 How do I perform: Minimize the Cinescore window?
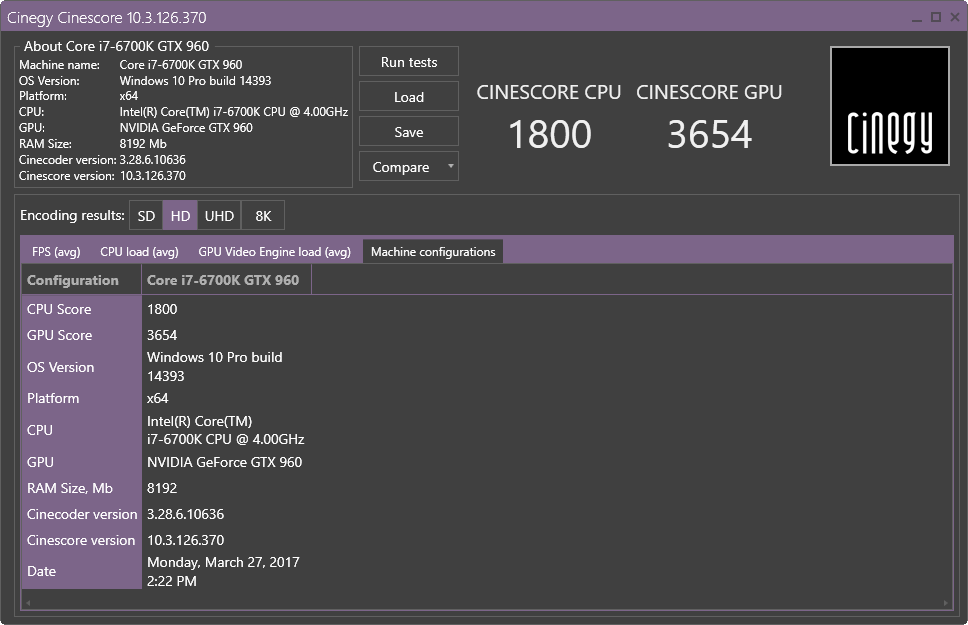point(917,18)
